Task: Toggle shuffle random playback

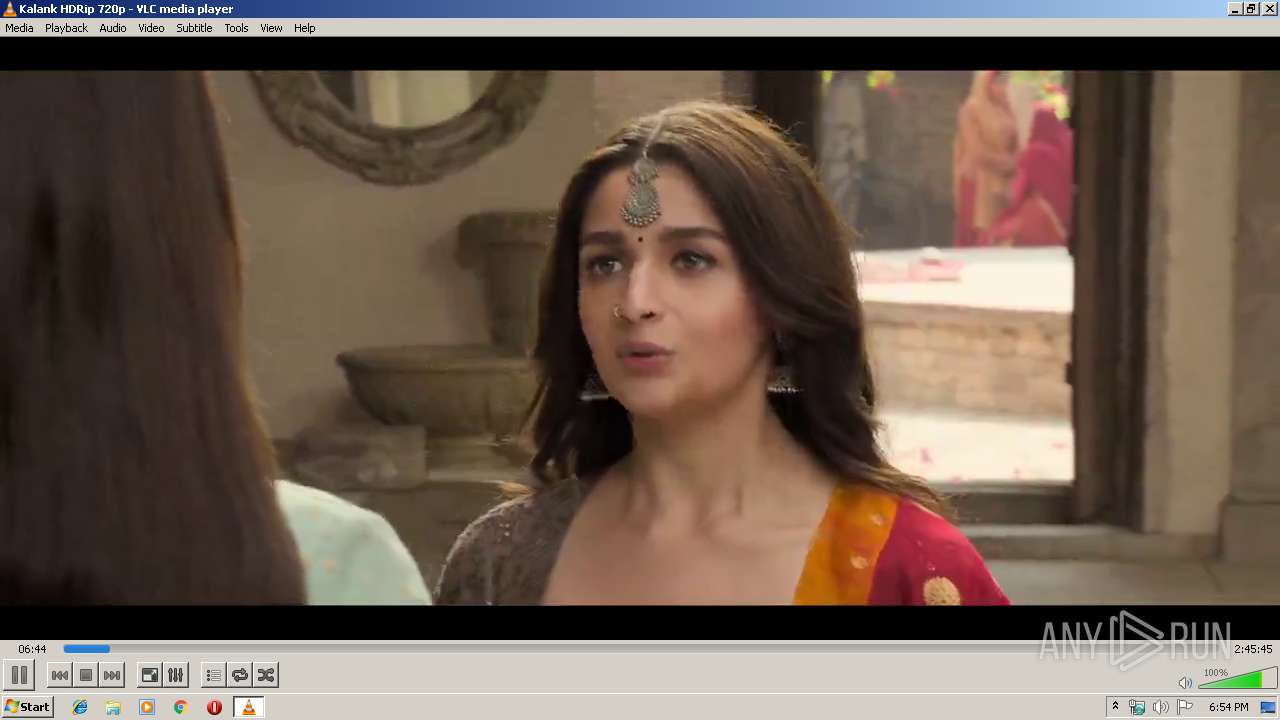Action: [265, 675]
